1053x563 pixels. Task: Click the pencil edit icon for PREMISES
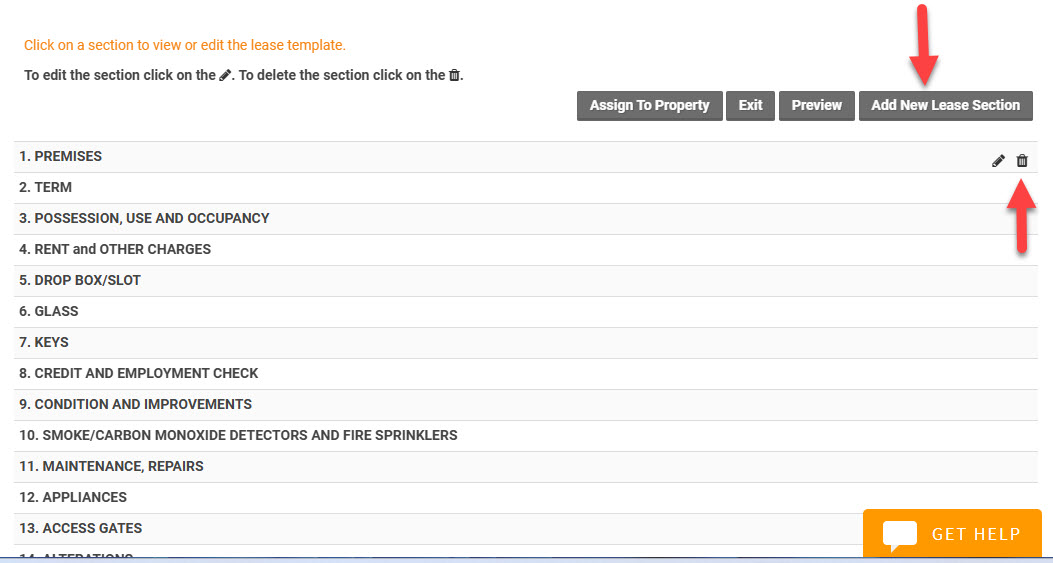click(x=998, y=161)
